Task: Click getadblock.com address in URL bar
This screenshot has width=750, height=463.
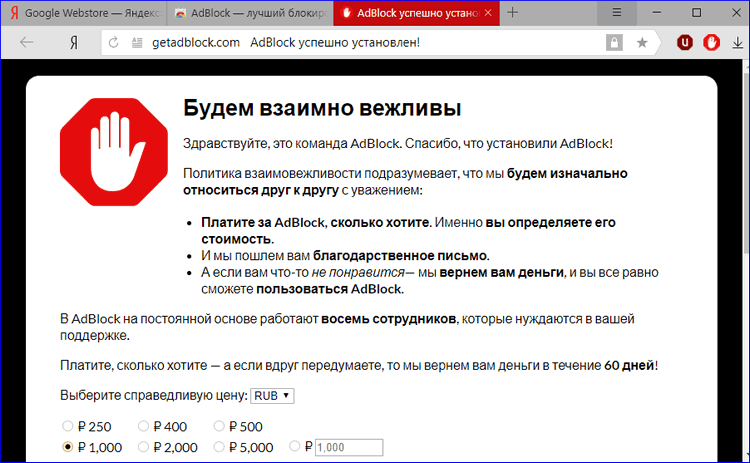Action: pyautogui.click(x=196, y=43)
